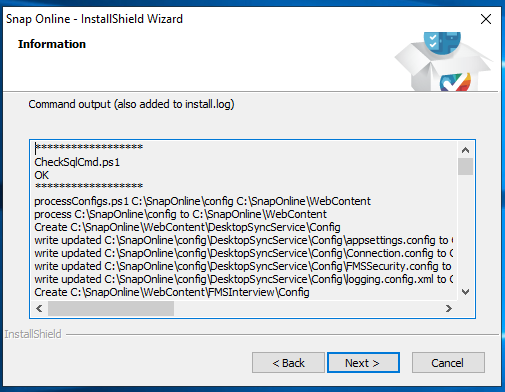Viewport: 505px width, 392px height.
Task: Click the scroll left arrow in output box
Action: click(x=39, y=308)
